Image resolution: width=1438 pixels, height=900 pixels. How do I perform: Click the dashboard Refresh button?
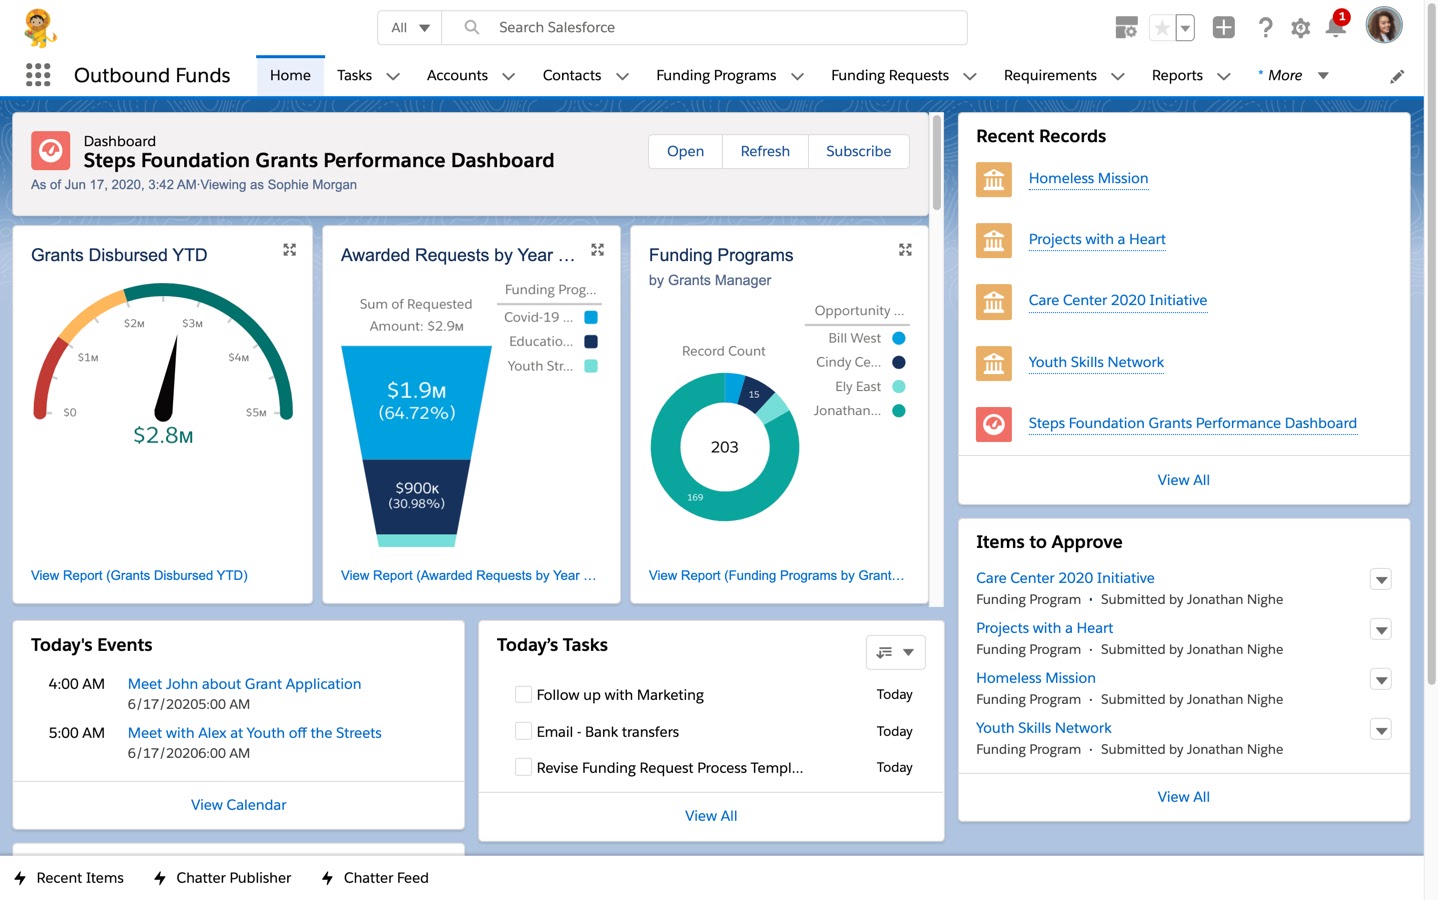765,151
